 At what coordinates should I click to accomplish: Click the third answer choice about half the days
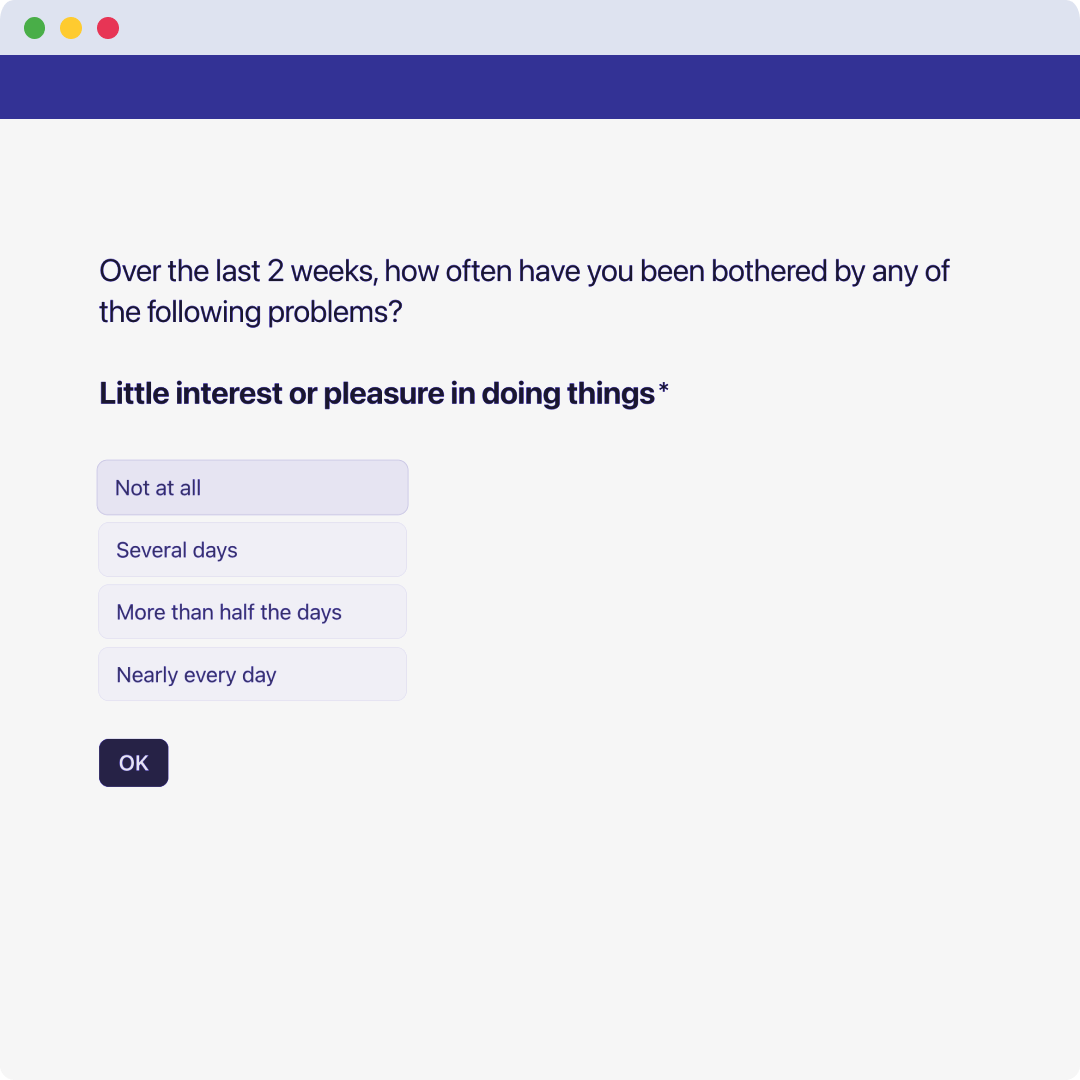pyautogui.click(x=252, y=612)
